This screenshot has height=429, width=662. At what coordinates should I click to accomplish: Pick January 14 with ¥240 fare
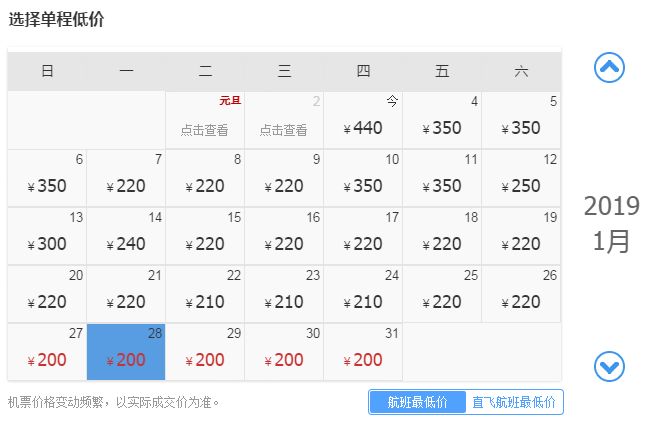[x=126, y=243]
